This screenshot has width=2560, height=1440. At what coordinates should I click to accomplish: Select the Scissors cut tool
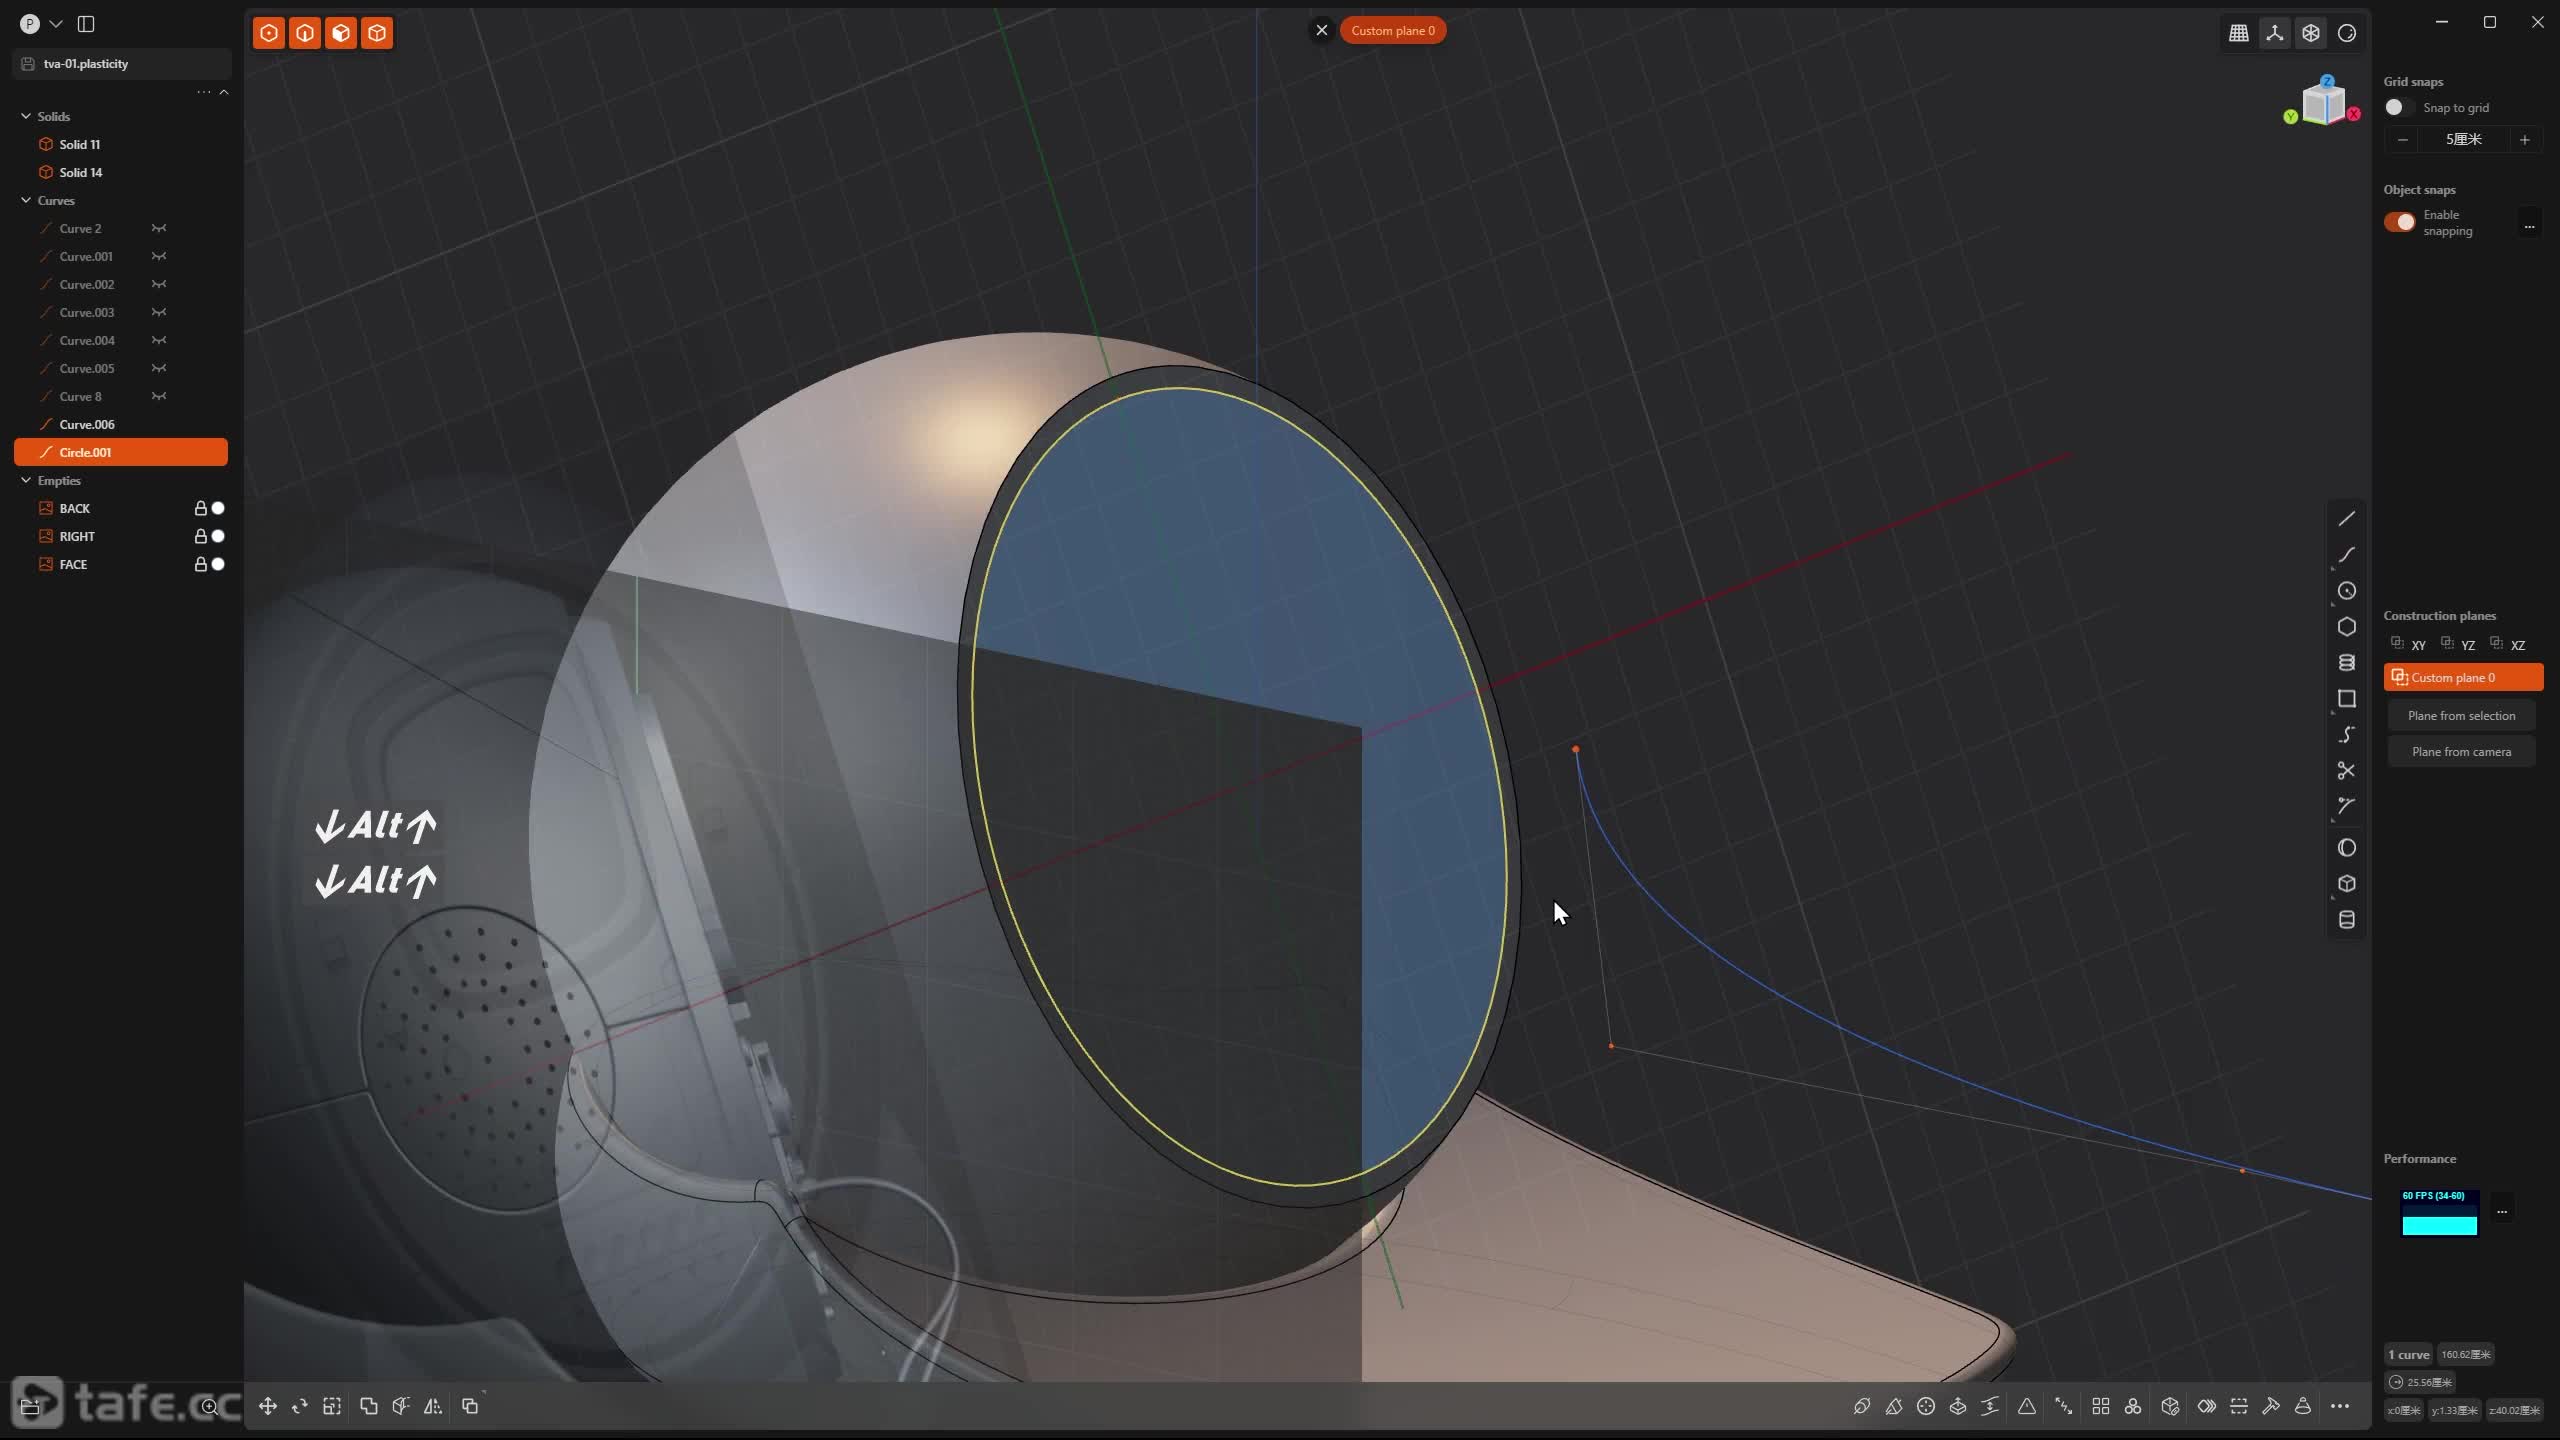tap(2346, 770)
